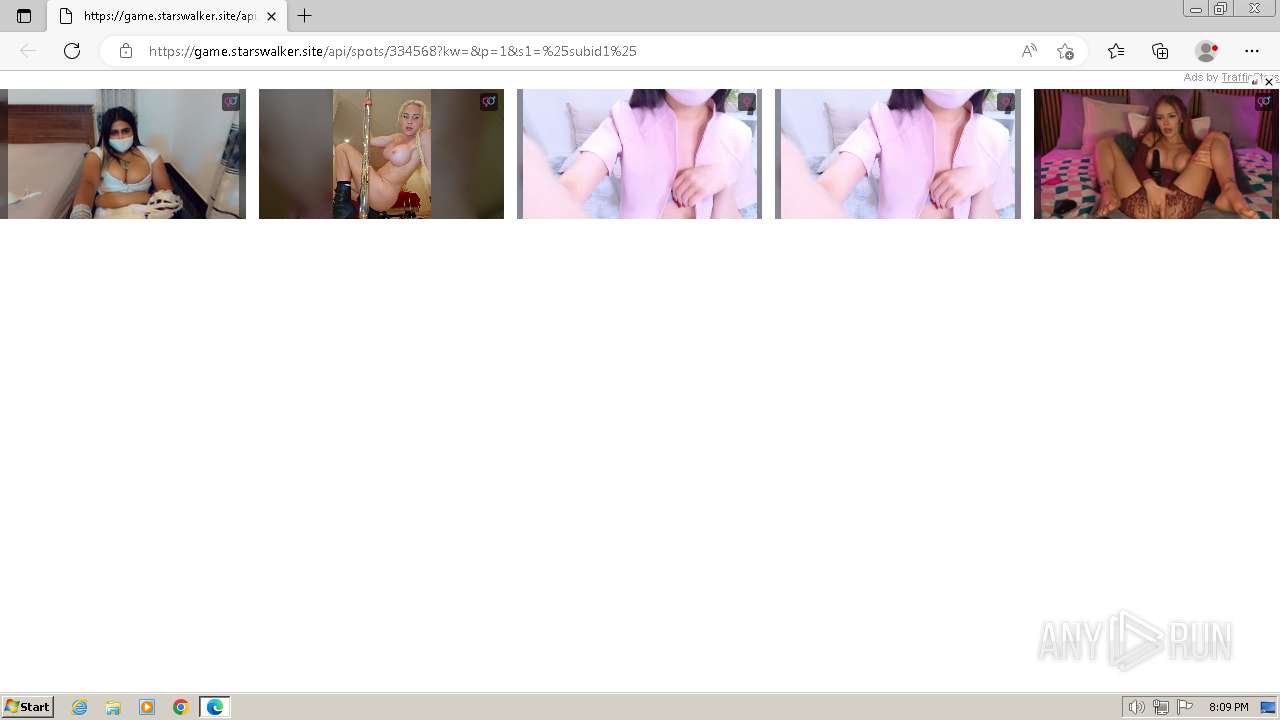View site information lock icon

pyautogui.click(x=126, y=51)
